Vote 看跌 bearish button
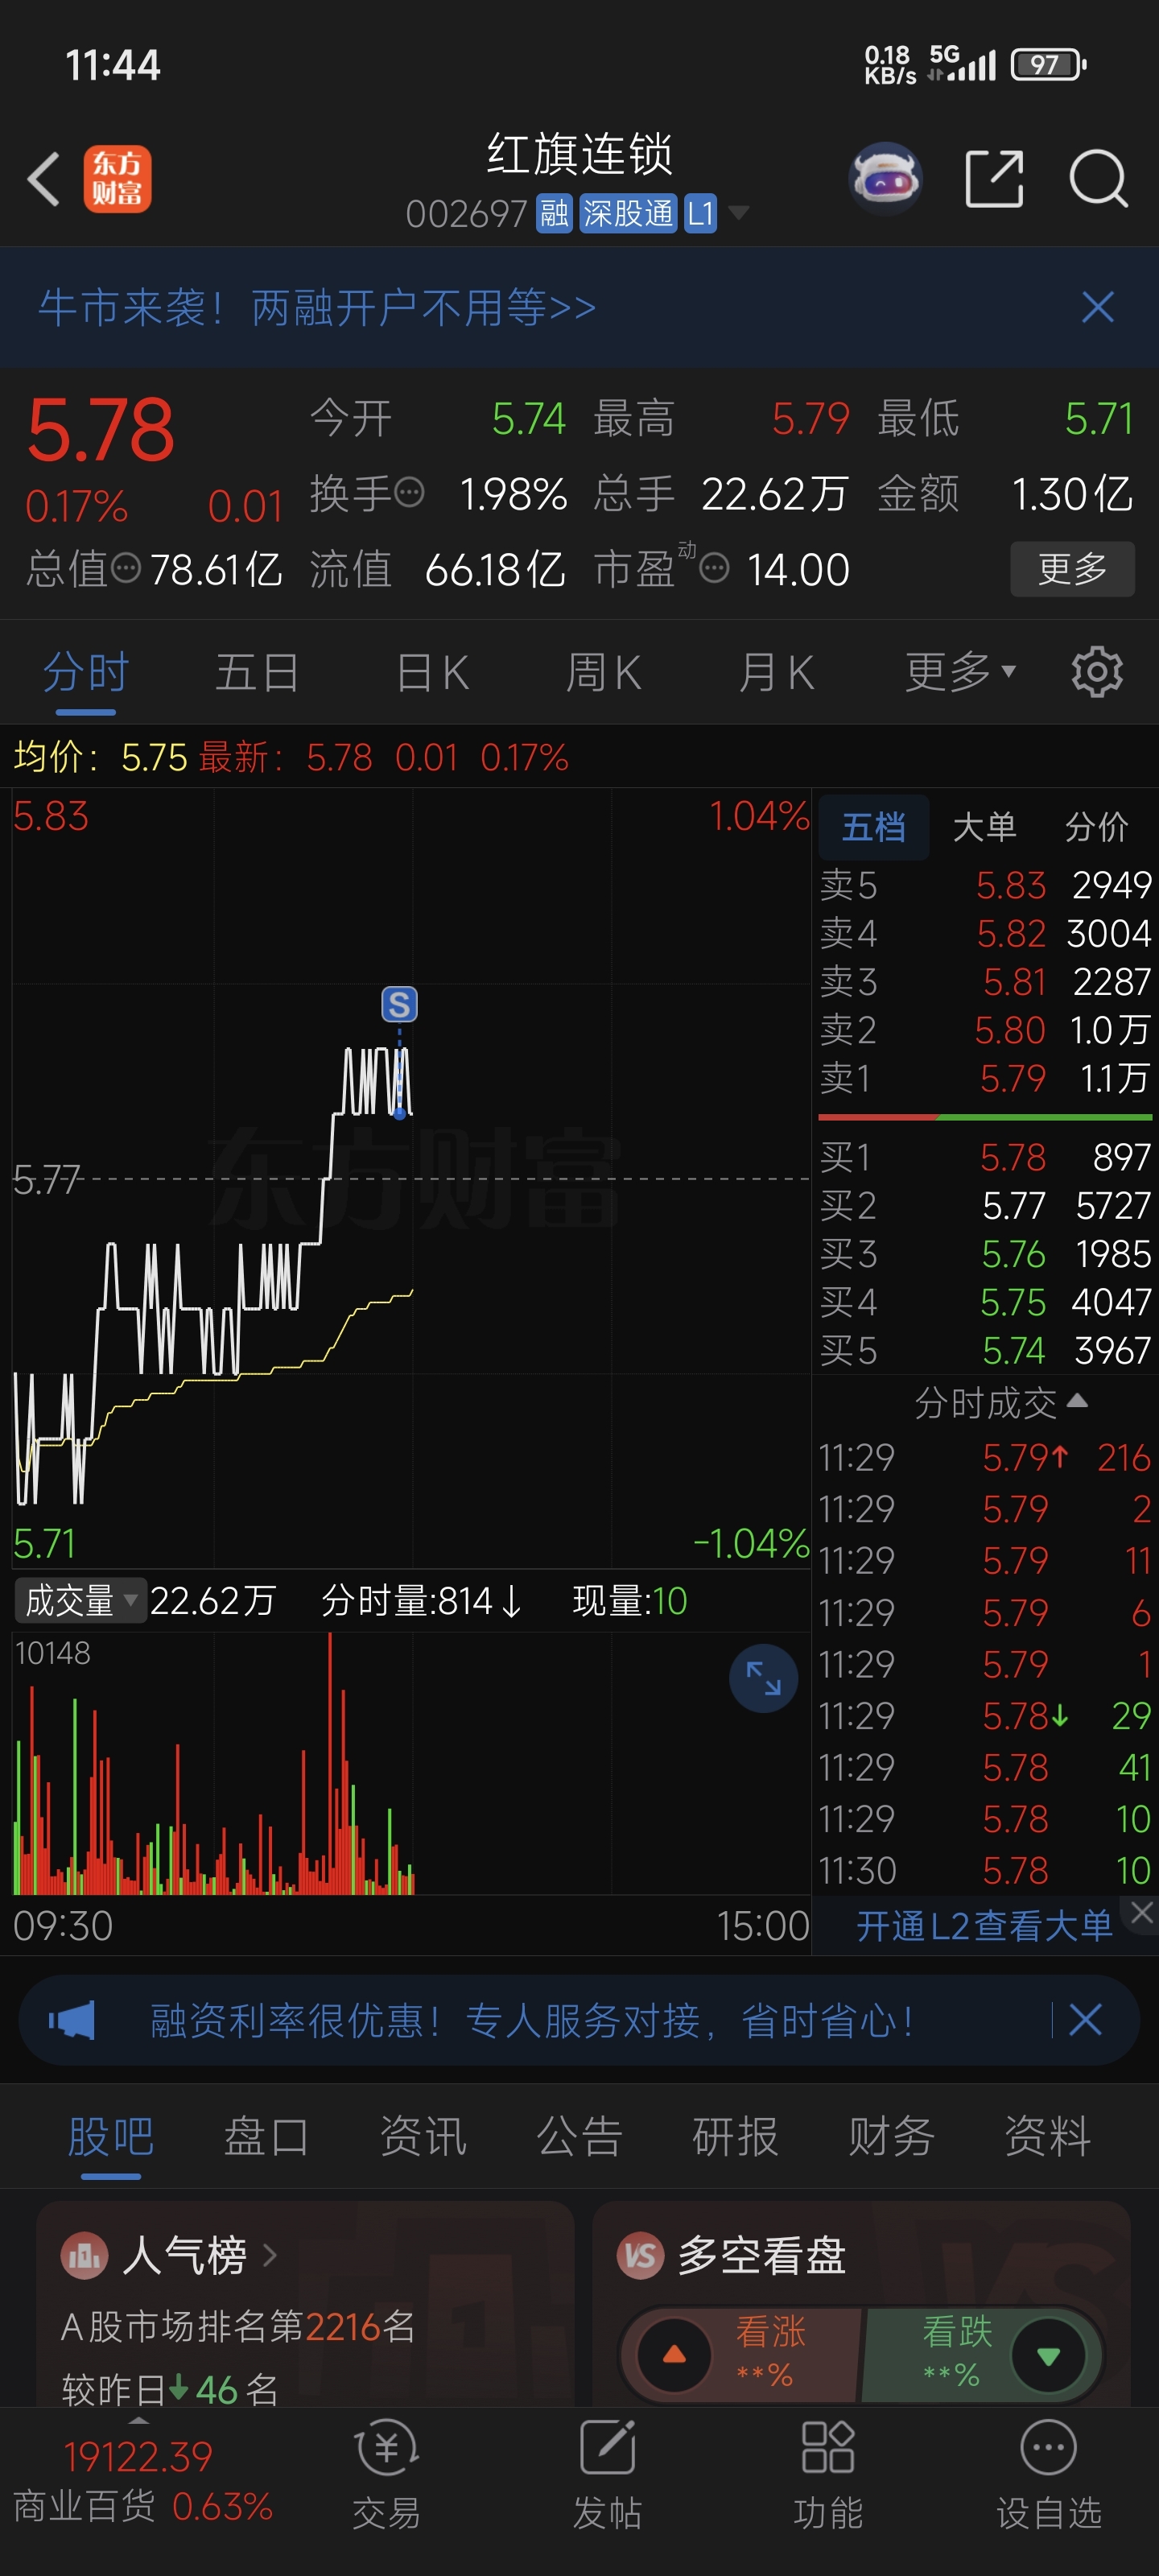The height and width of the screenshot is (2576, 1159). tap(982, 2355)
